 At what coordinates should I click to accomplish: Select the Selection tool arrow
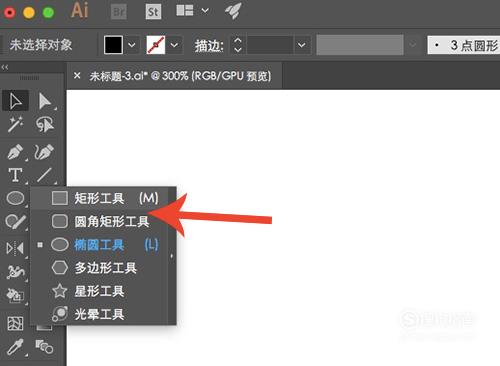pyautogui.click(x=15, y=101)
